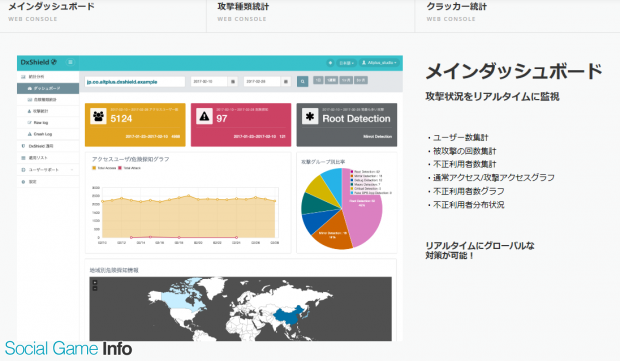Open the Altplus_studio user dropdown
Viewport: 620px width, 361px height.
coord(380,63)
